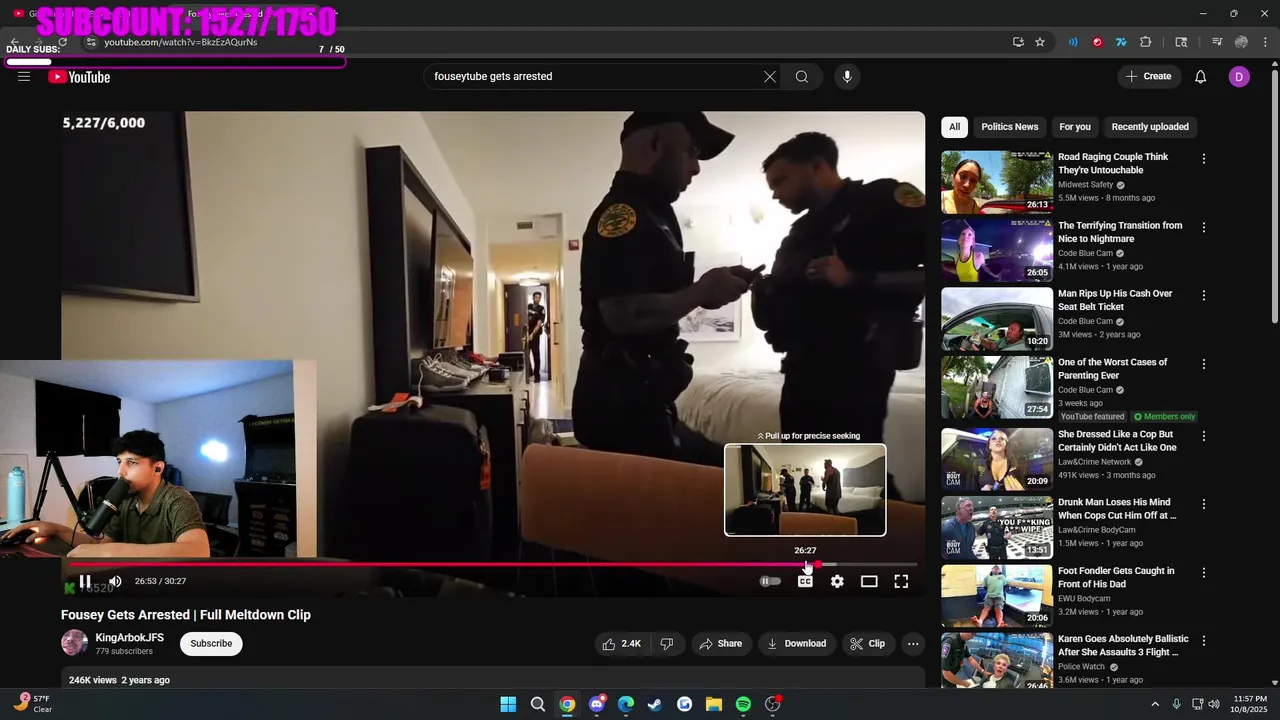The height and width of the screenshot is (720, 1280).
Task: Click the Members only badge
Action: point(1165,417)
